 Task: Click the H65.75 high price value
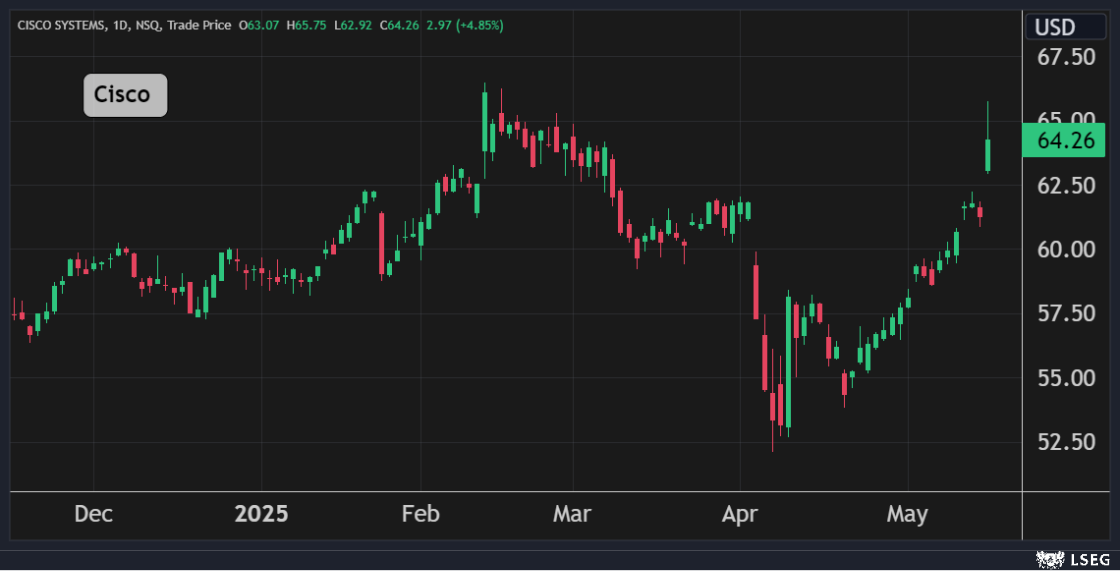(308, 25)
